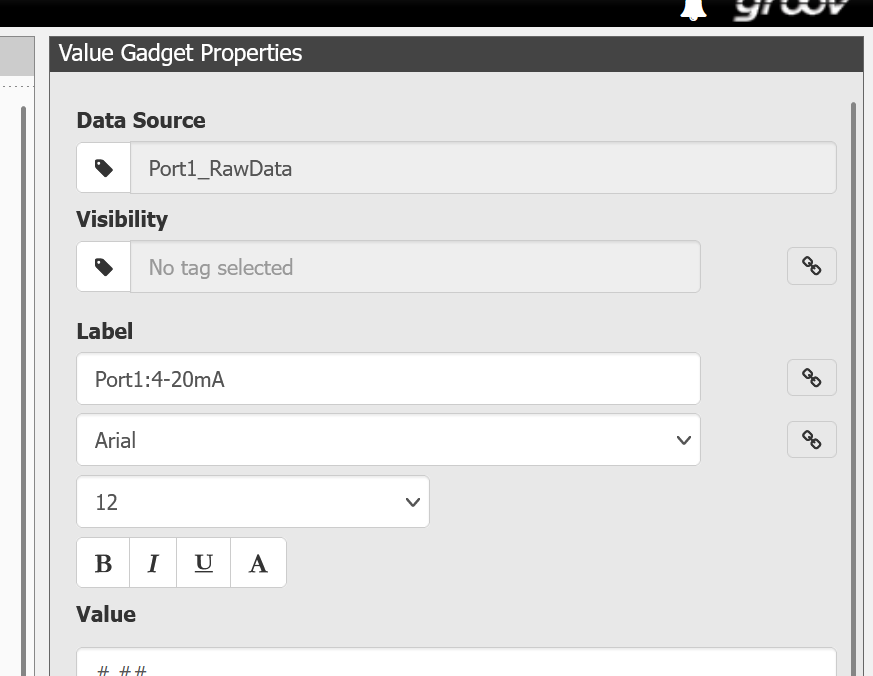Open the label text color picker
873x676 pixels.
[258, 563]
